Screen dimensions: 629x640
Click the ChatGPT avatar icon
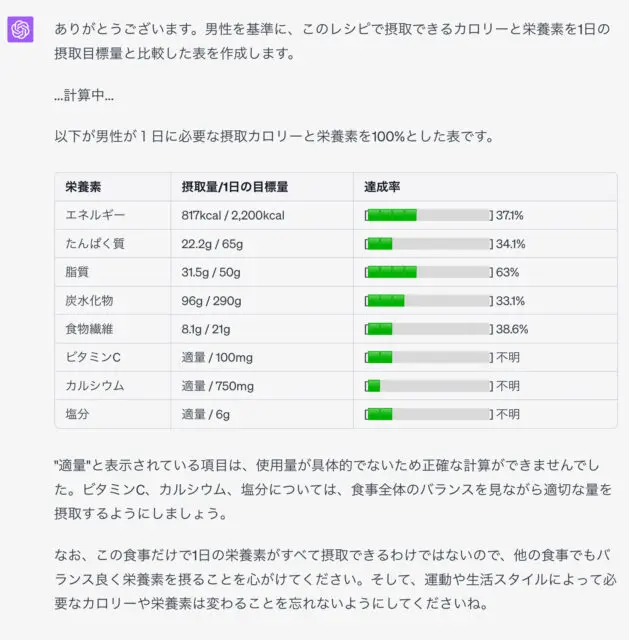click(20, 29)
